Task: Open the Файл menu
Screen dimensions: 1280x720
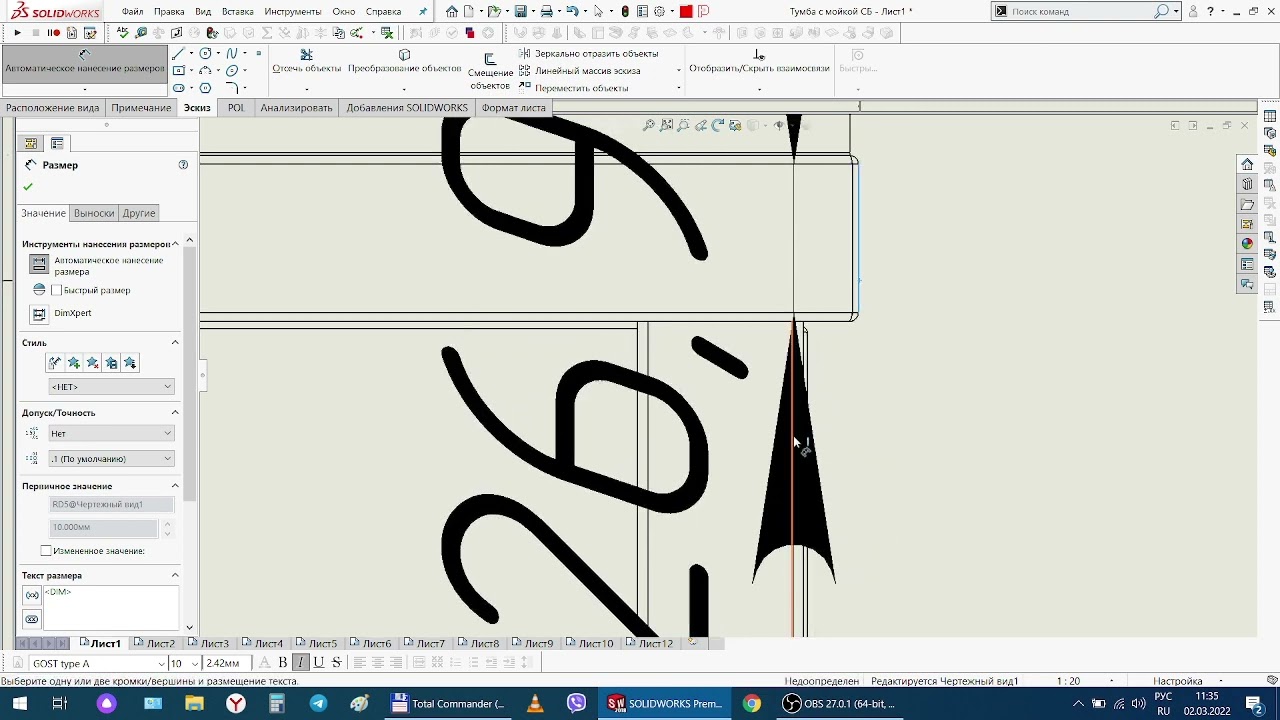Action: pyautogui.click(x=132, y=12)
